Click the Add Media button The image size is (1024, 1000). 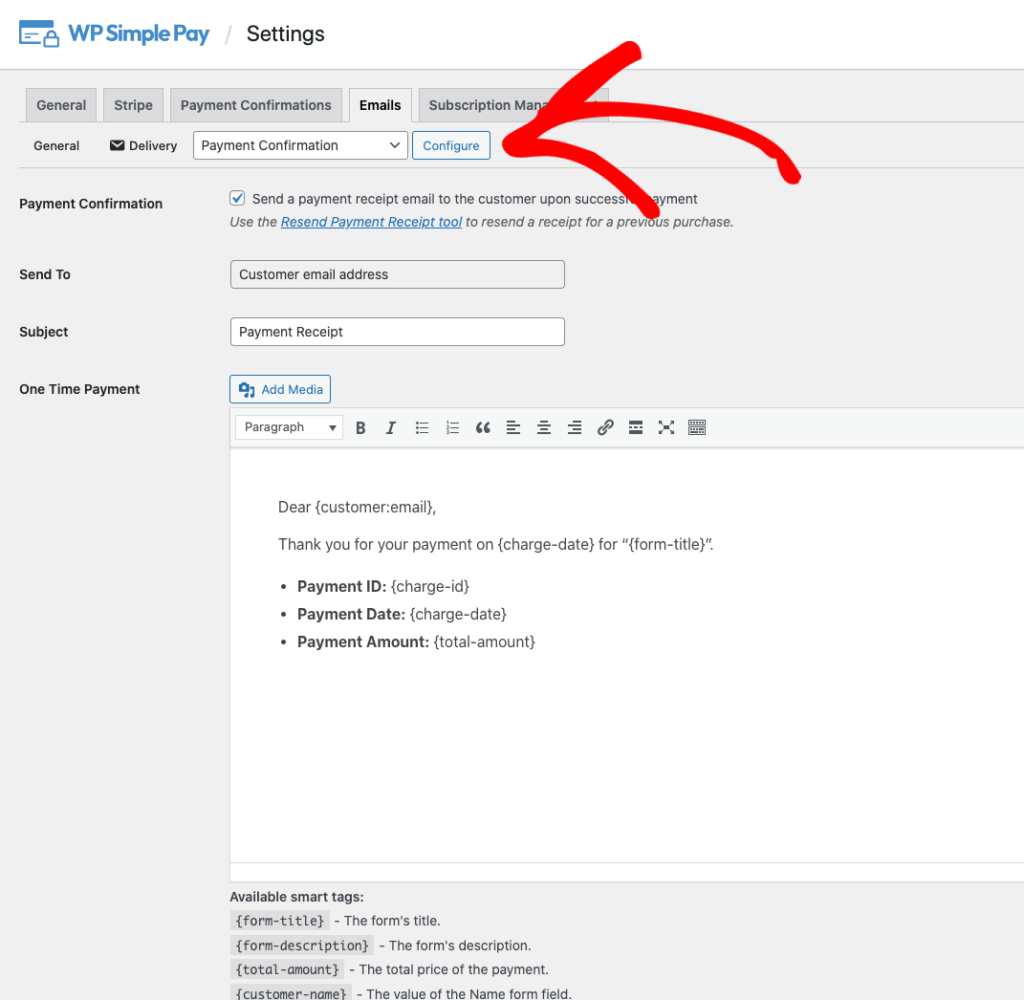280,390
